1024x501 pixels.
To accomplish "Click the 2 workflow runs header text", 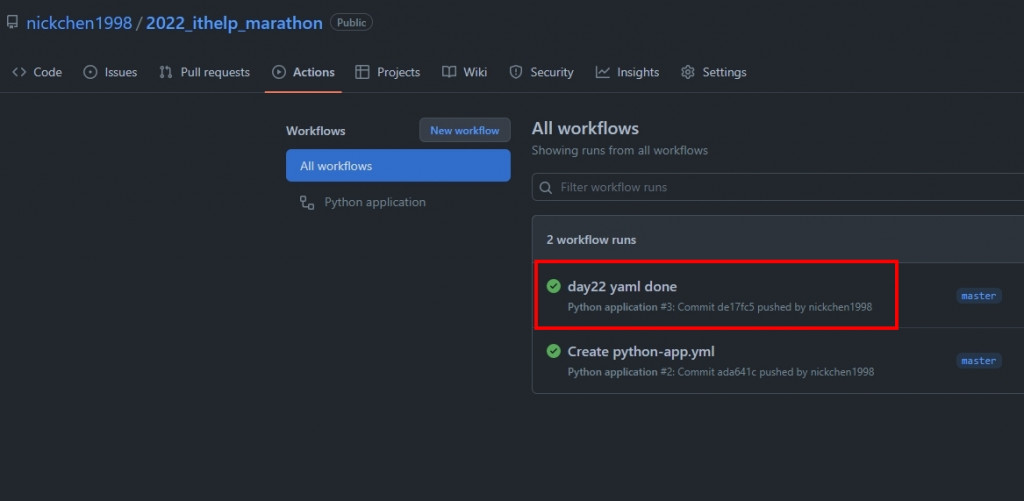I will [591, 240].
